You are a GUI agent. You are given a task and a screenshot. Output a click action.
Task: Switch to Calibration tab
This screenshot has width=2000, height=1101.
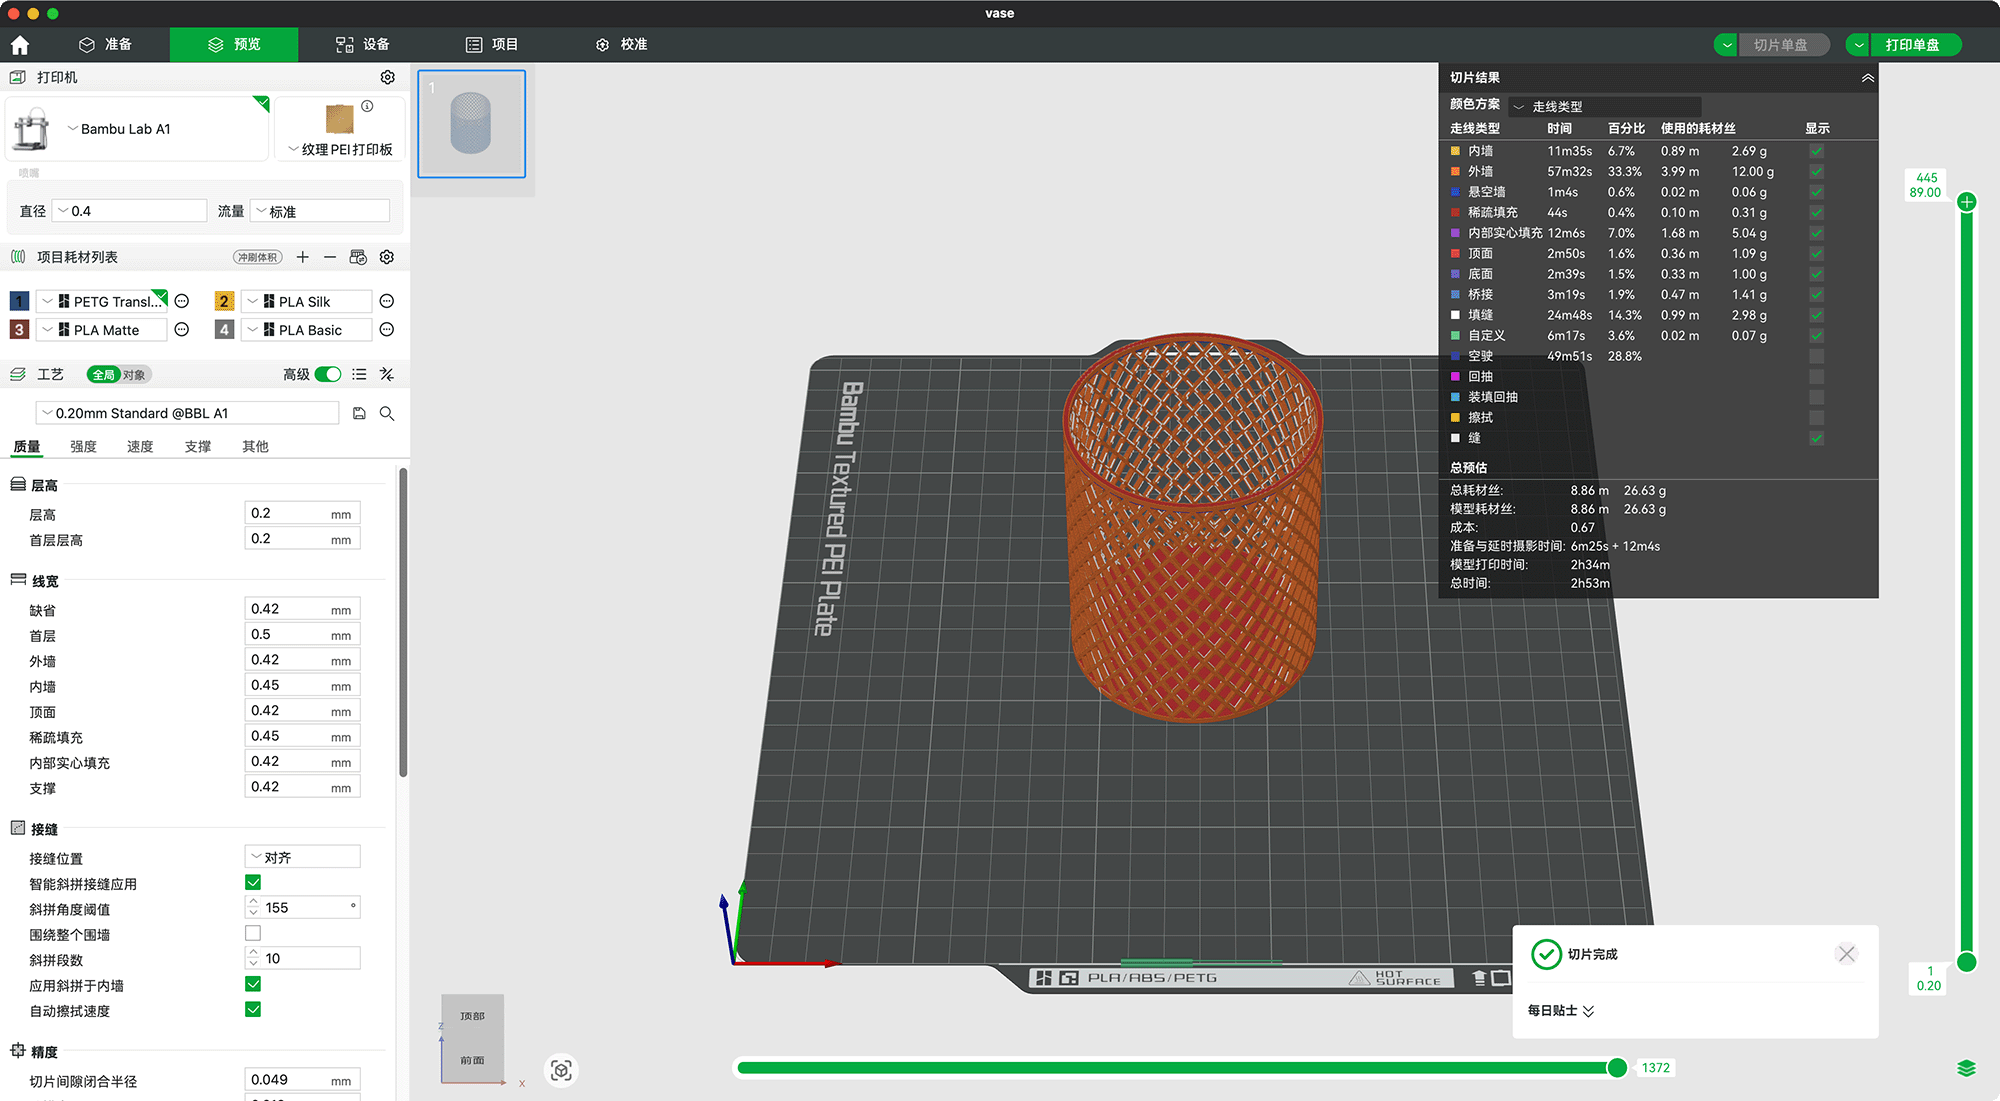coord(622,44)
